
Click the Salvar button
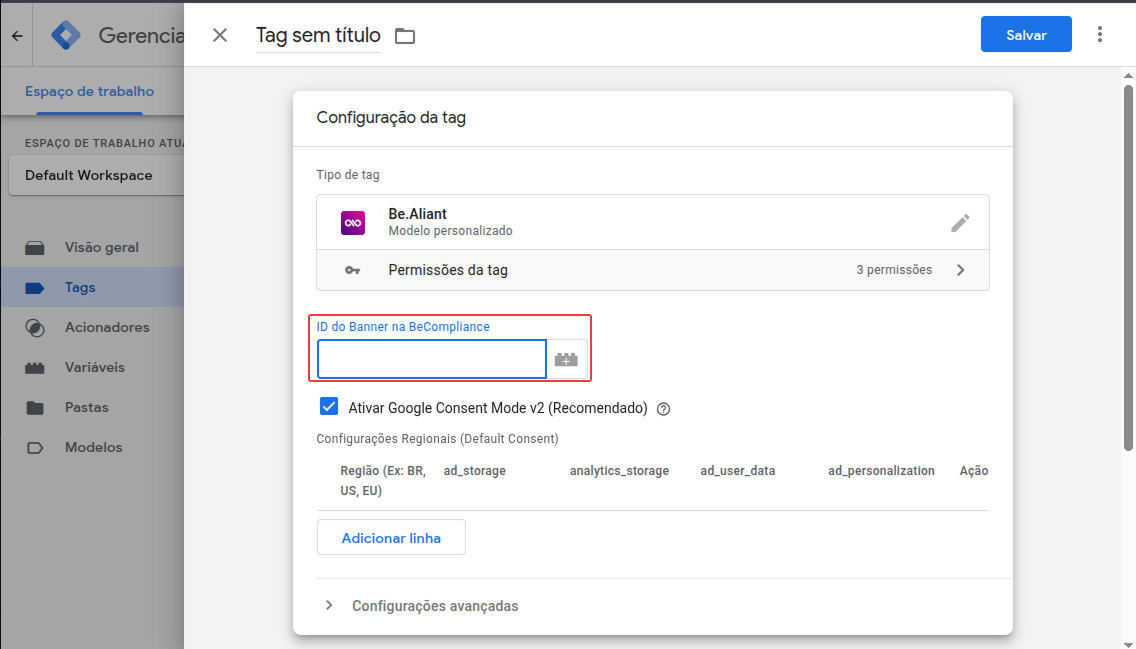(1026, 35)
